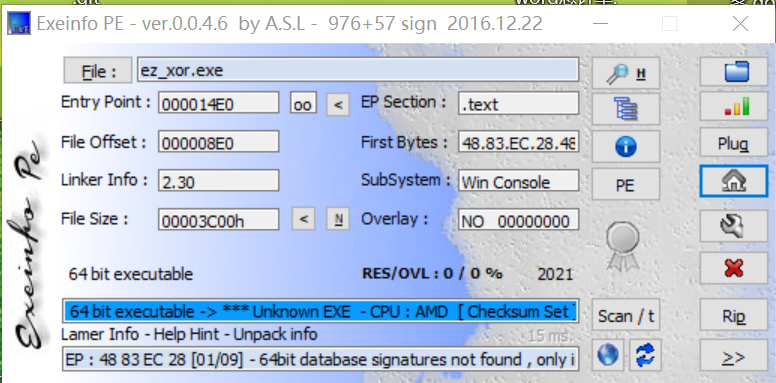Viewport: 776px width, 383px height.
Task: Click the 2021 year text
Action: coord(555,274)
